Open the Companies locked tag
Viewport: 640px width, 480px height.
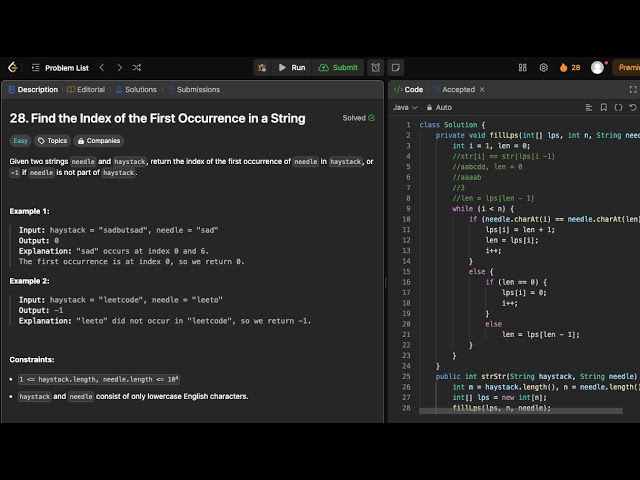click(x=99, y=141)
